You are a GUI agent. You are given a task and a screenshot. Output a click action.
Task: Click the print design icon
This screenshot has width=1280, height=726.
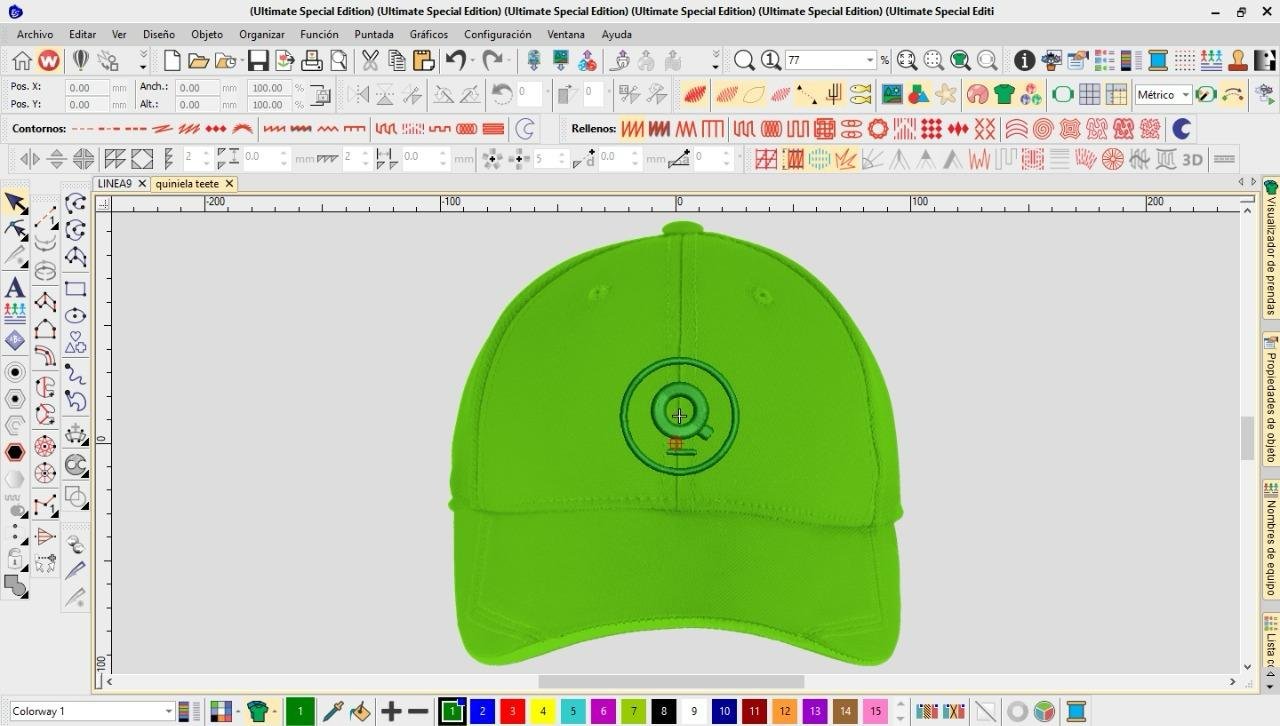[x=312, y=61]
